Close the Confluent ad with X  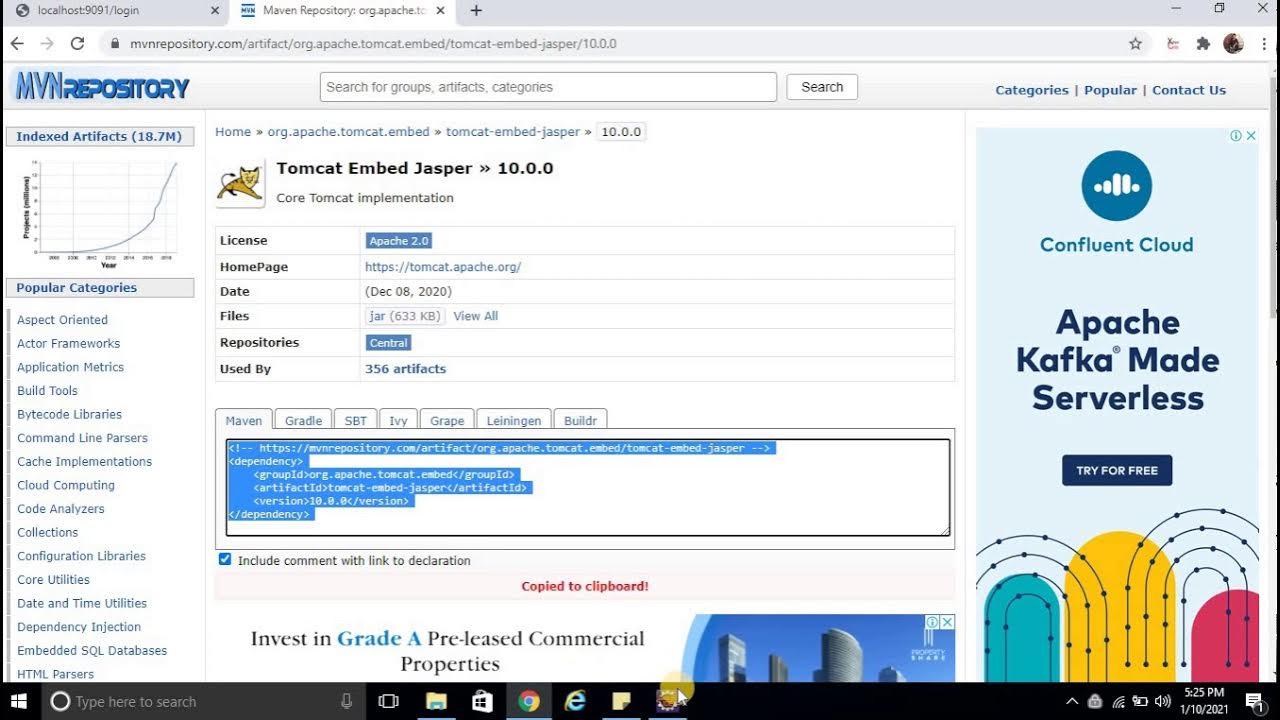(x=1251, y=136)
